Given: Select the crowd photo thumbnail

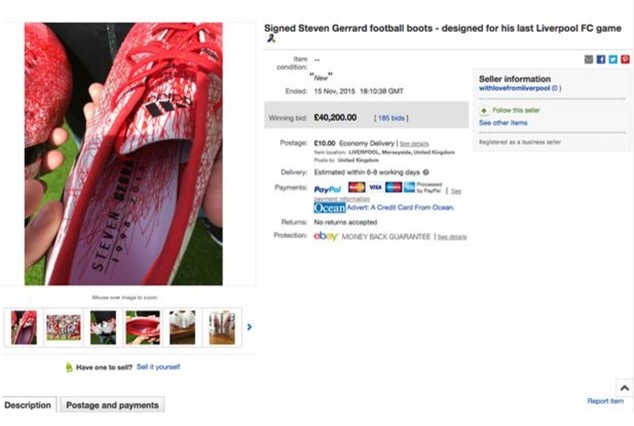Looking at the screenshot, I should point(63,327).
